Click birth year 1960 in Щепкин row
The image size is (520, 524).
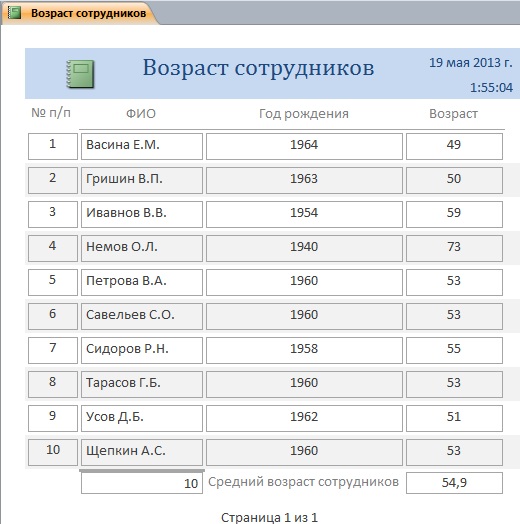pos(304,452)
